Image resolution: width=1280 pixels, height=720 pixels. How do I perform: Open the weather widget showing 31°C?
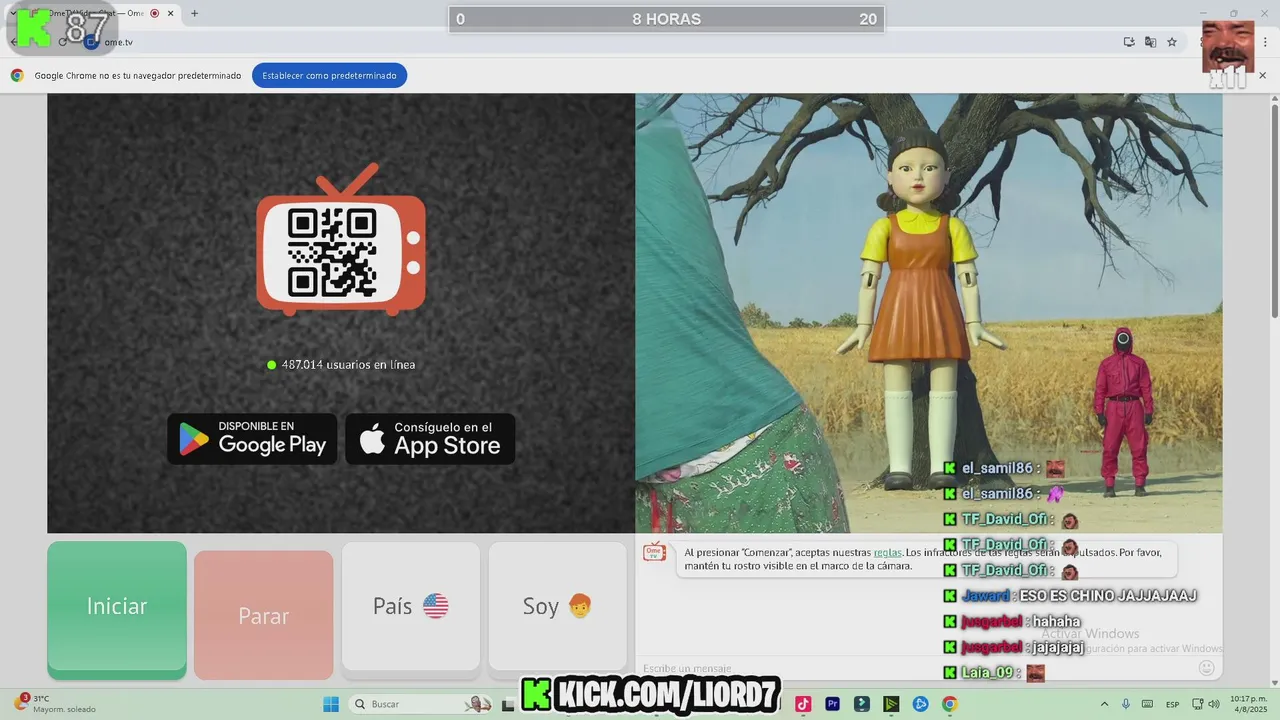click(55, 704)
